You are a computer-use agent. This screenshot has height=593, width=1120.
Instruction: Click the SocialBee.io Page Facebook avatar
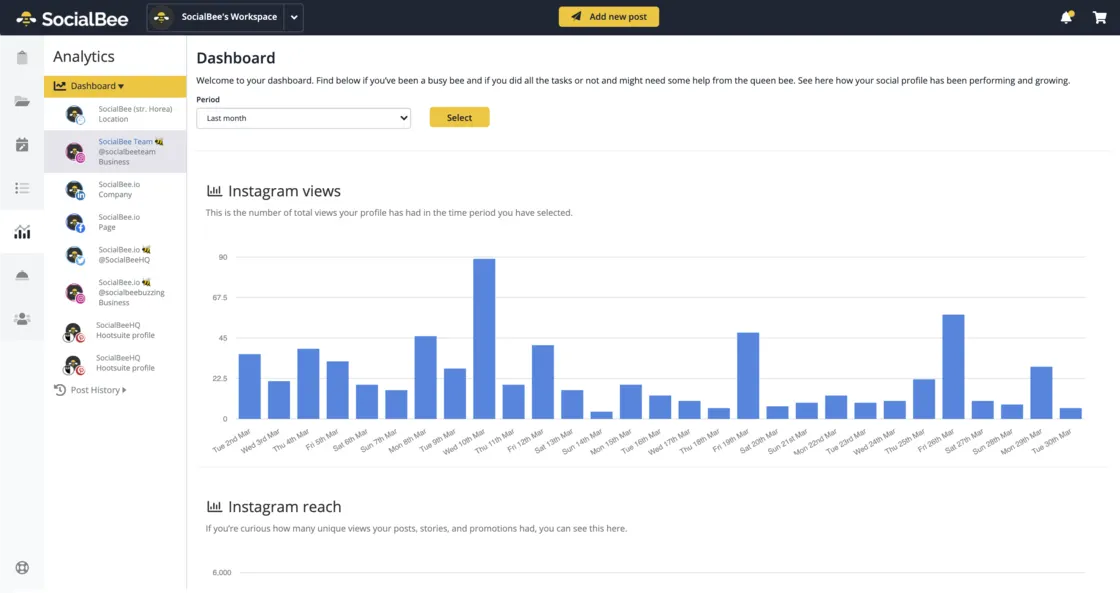pyautogui.click(x=74, y=223)
